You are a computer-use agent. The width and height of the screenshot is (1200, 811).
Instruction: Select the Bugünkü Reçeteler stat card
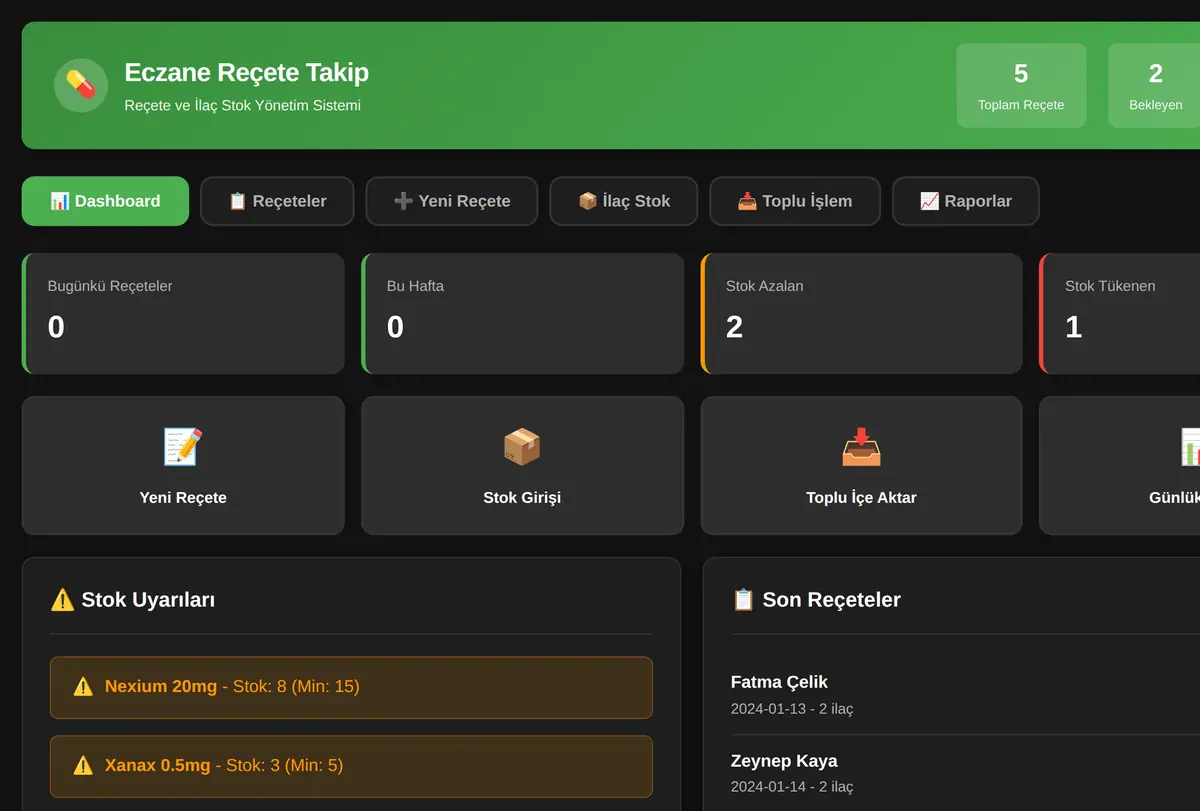(x=183, y=314)
